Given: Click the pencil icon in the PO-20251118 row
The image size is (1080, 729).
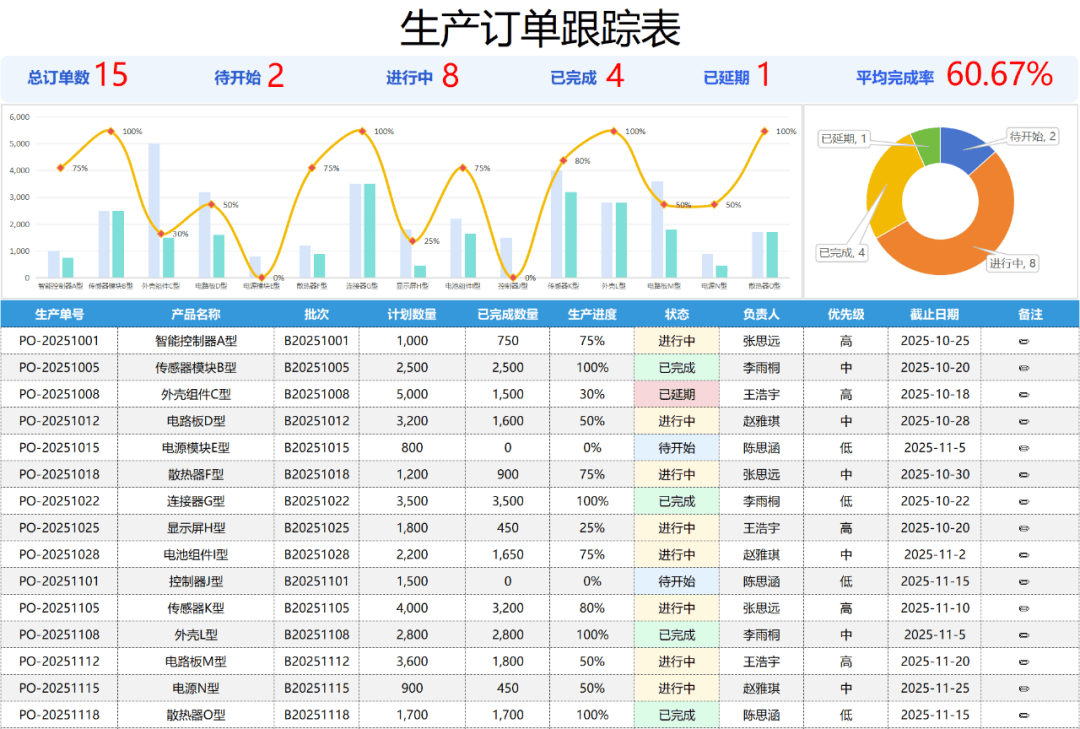Looking at the screenshot, I should coord(1023,715).
